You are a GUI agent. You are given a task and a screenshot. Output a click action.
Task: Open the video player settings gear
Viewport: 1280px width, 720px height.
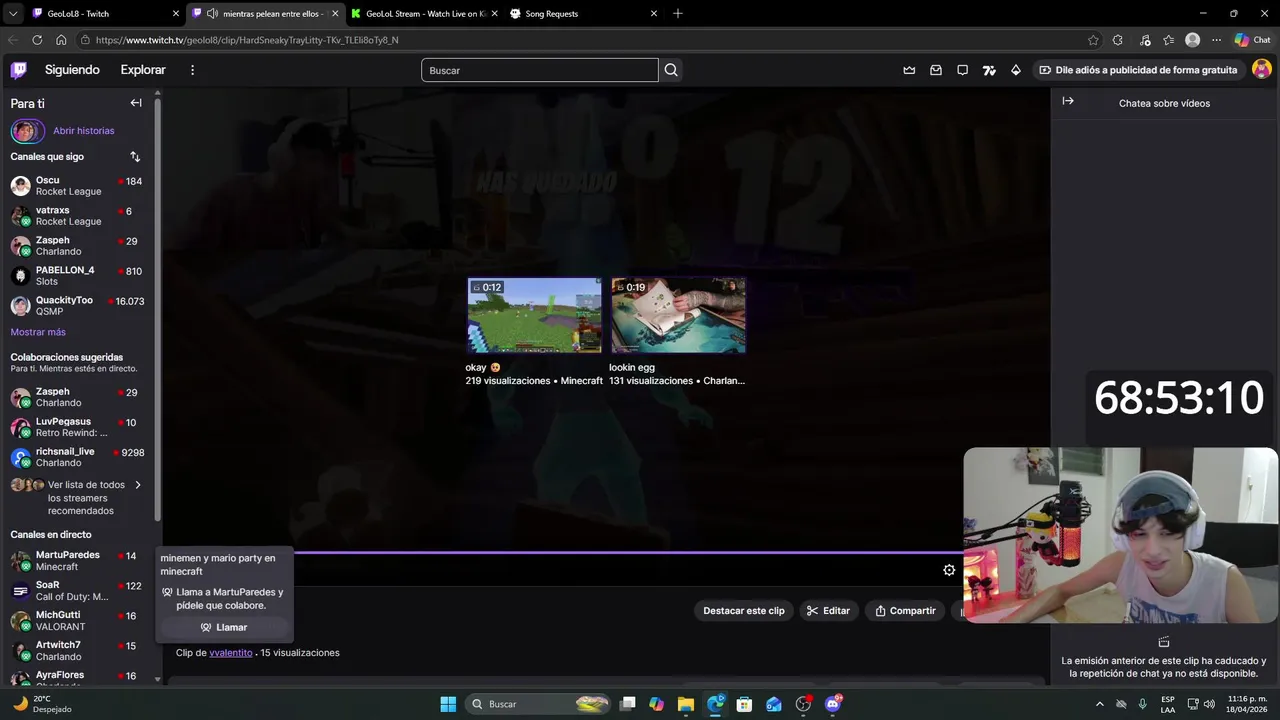(949, 570)
